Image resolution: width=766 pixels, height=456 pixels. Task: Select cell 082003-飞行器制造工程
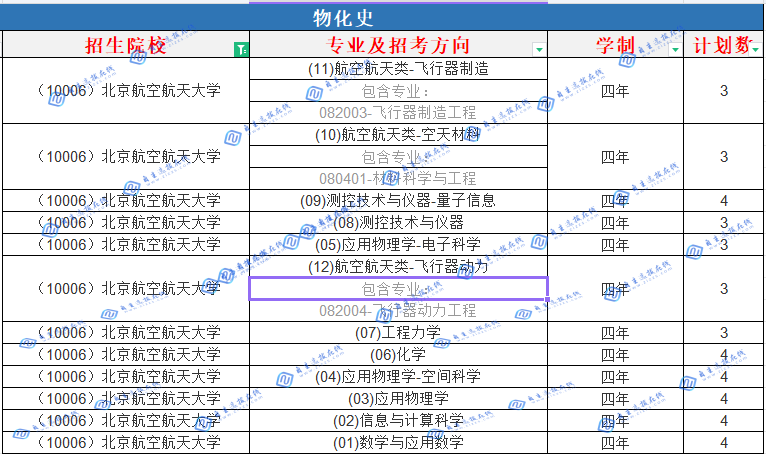398,112
